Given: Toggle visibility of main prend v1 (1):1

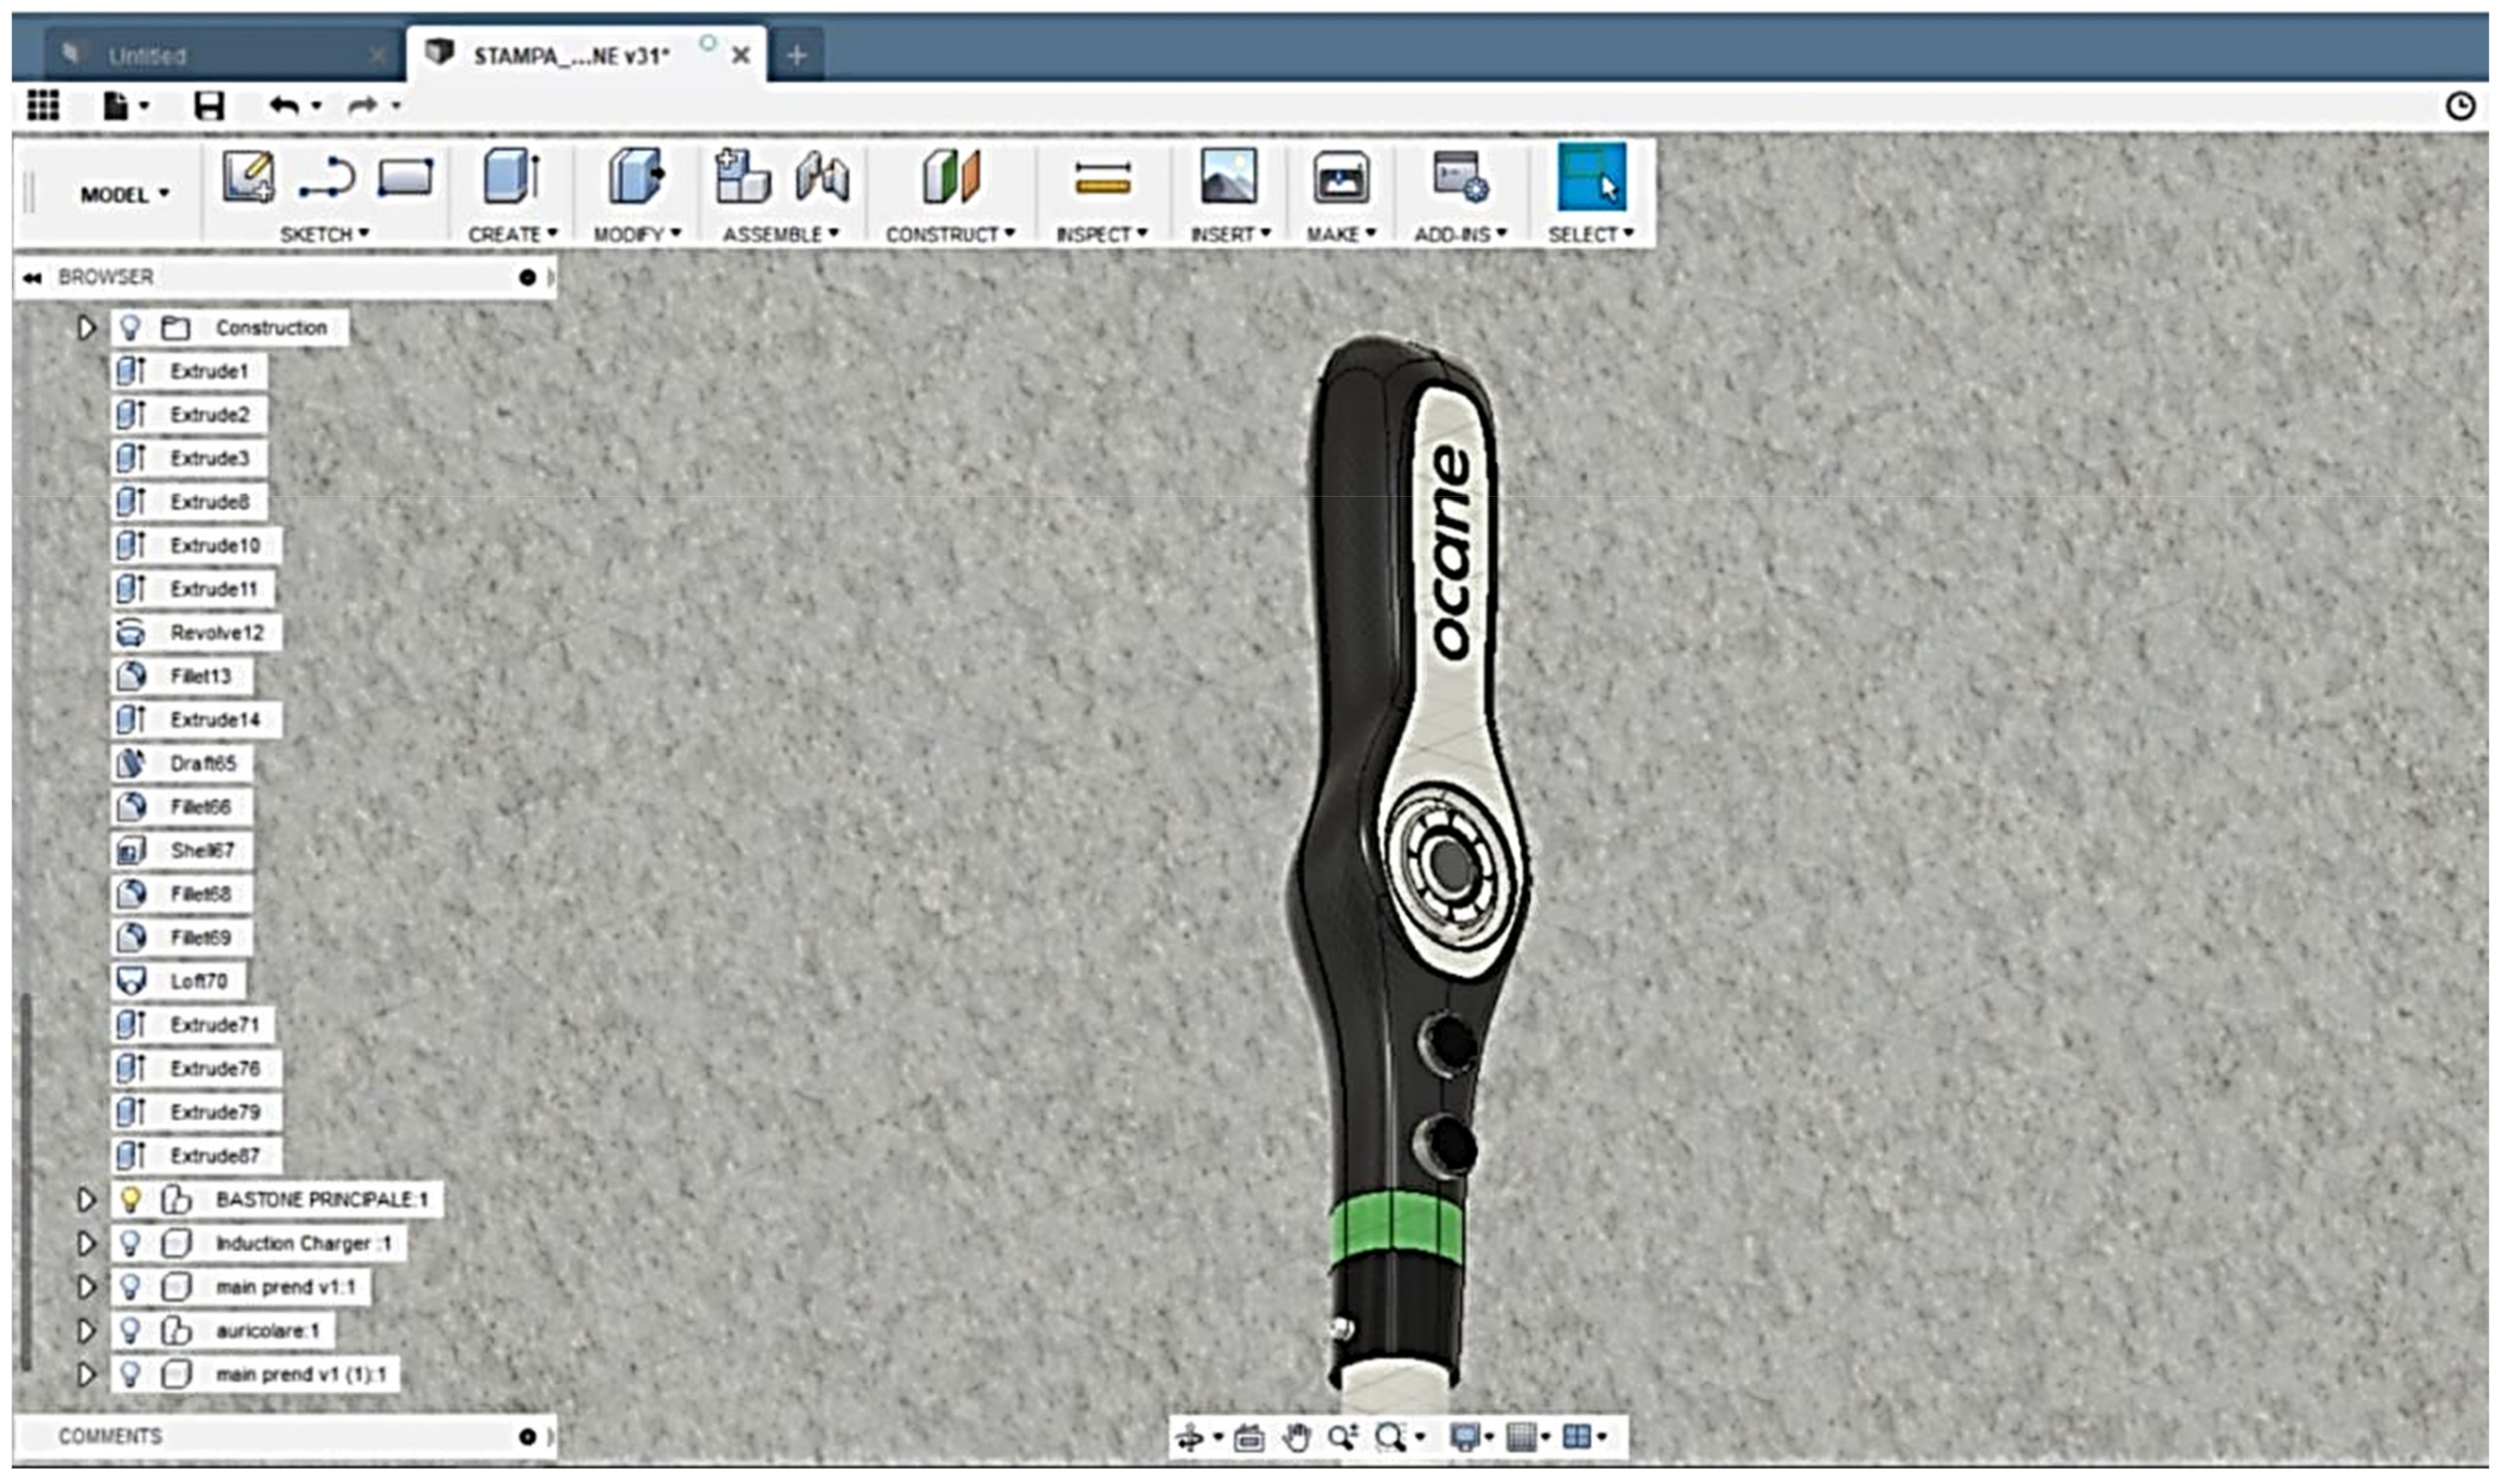Looking at the screenshot, I should coord(129,1375).
